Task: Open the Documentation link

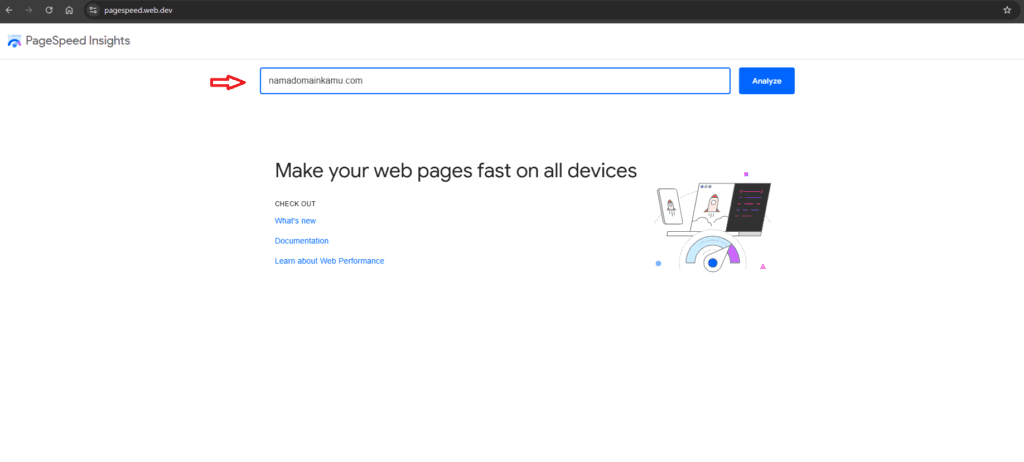Action: click(x=301, y=241)
